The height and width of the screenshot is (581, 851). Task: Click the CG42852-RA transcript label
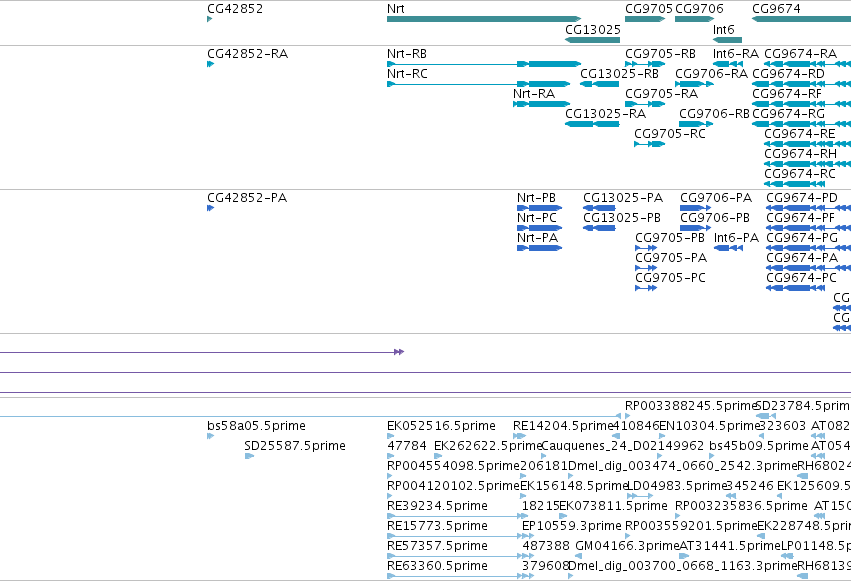point(247,54)
